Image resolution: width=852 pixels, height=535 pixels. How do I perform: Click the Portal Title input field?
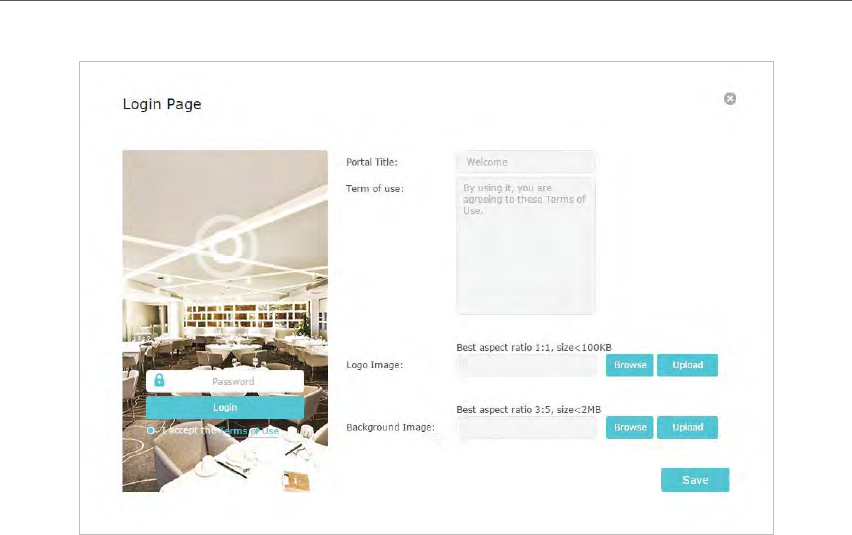tap(525, 162)
